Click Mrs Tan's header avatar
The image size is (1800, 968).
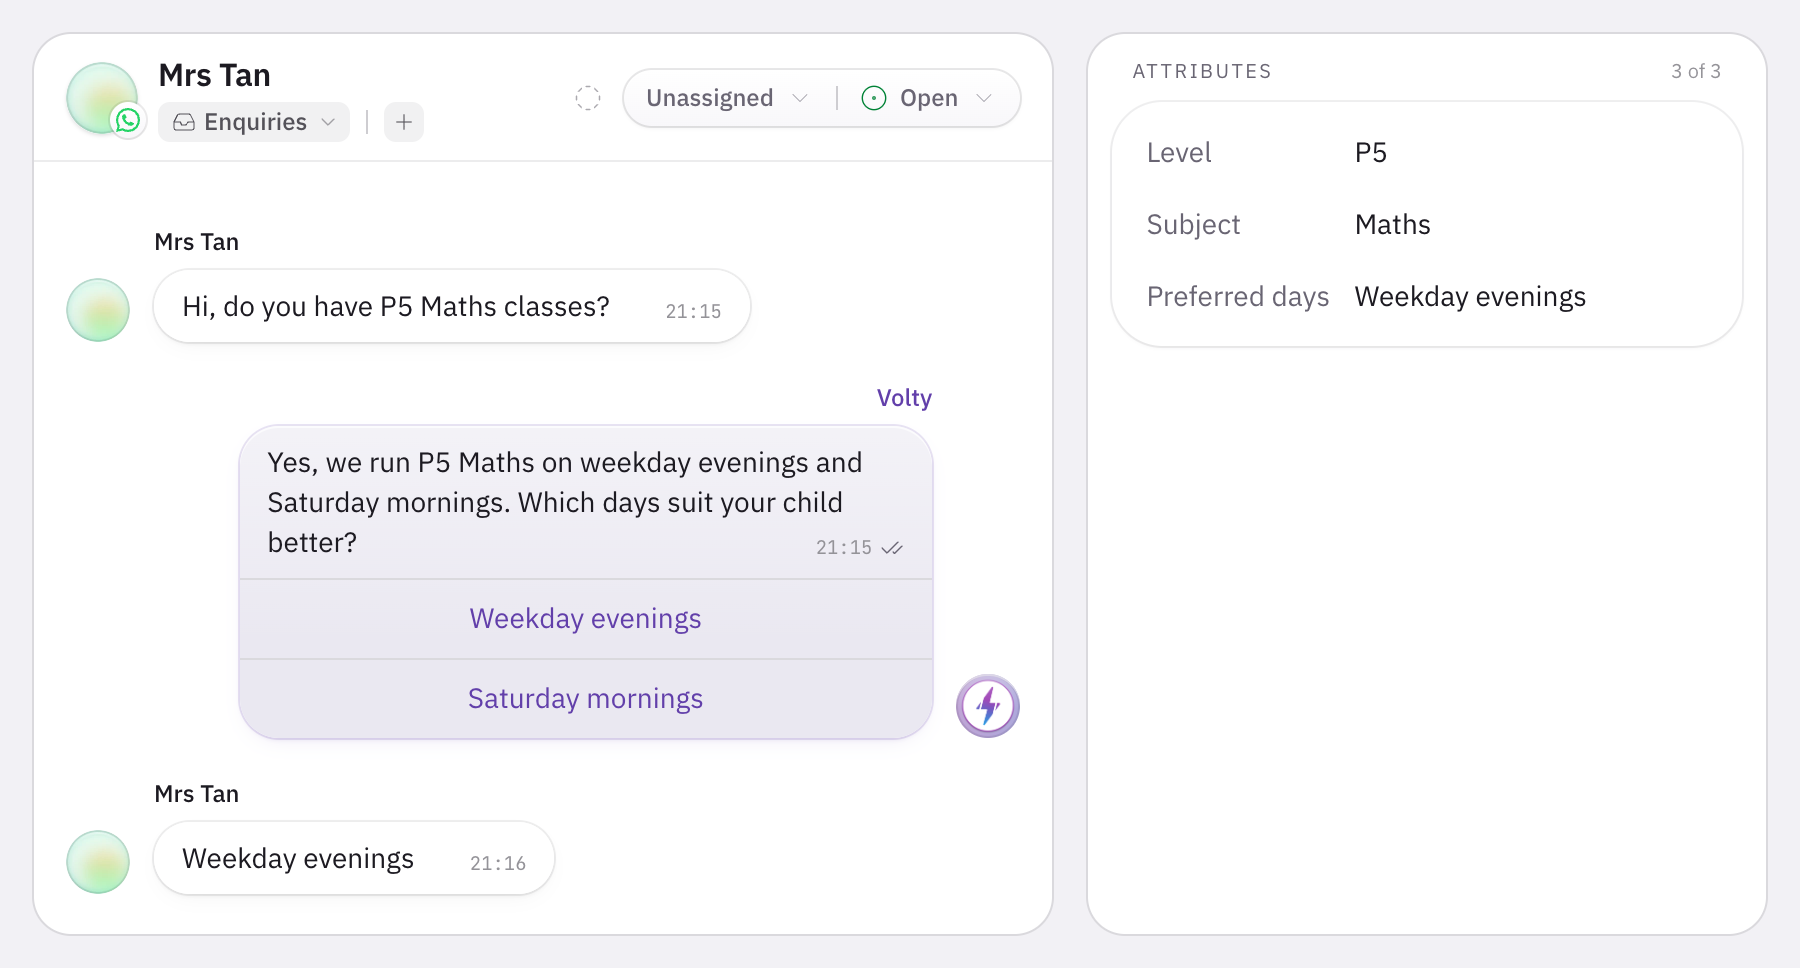101,97
